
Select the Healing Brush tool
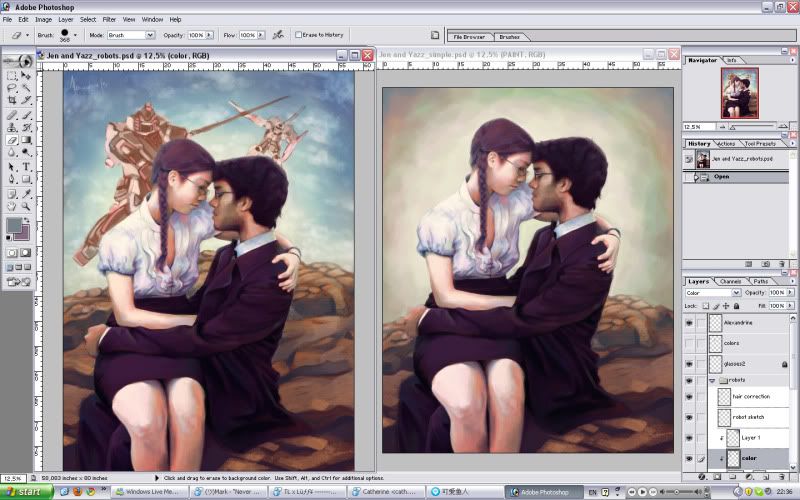[12, 115]
